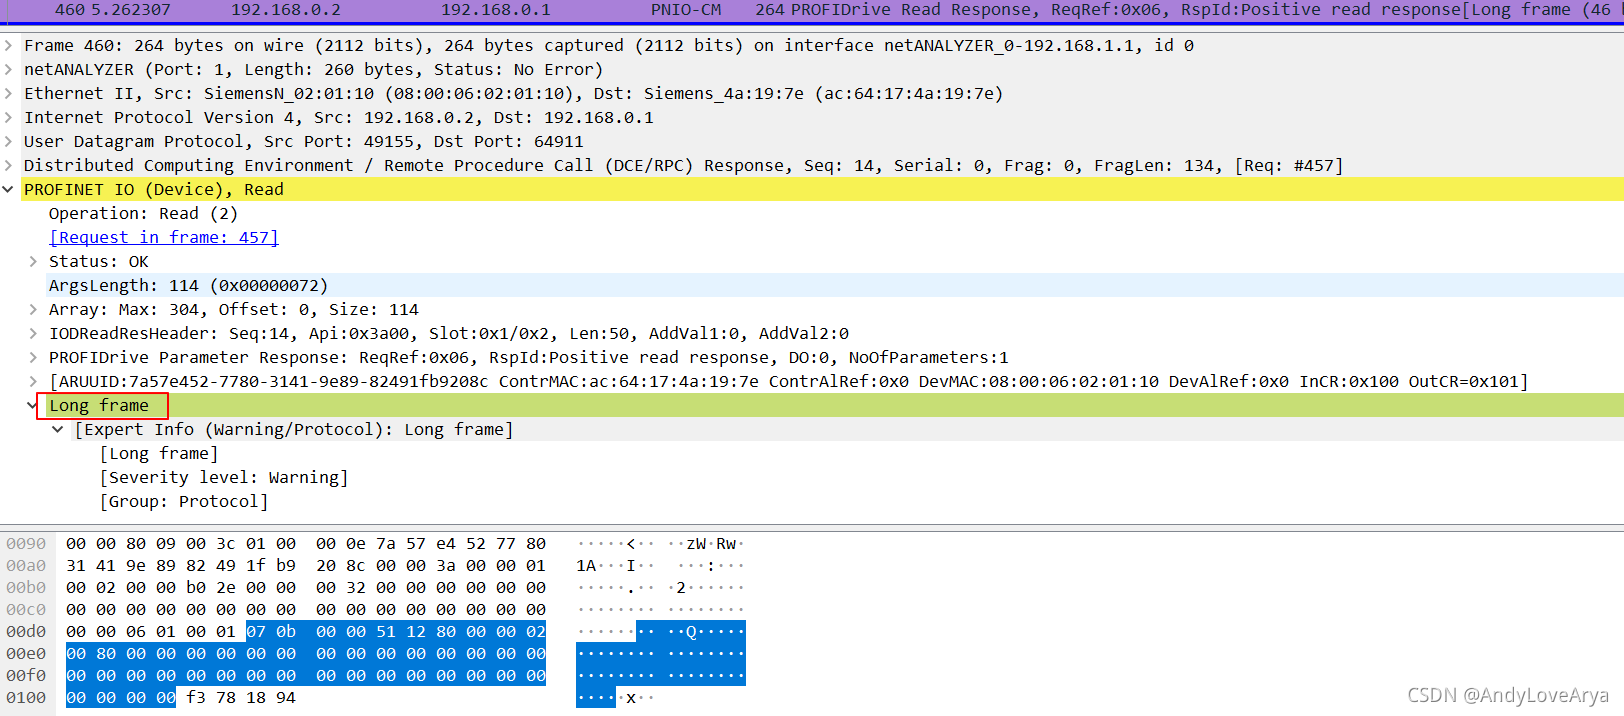The image size is (1624, 716).
Task: Click highlighted bytes 07 0b in hex dump
Action: click(x=271, y=632)
